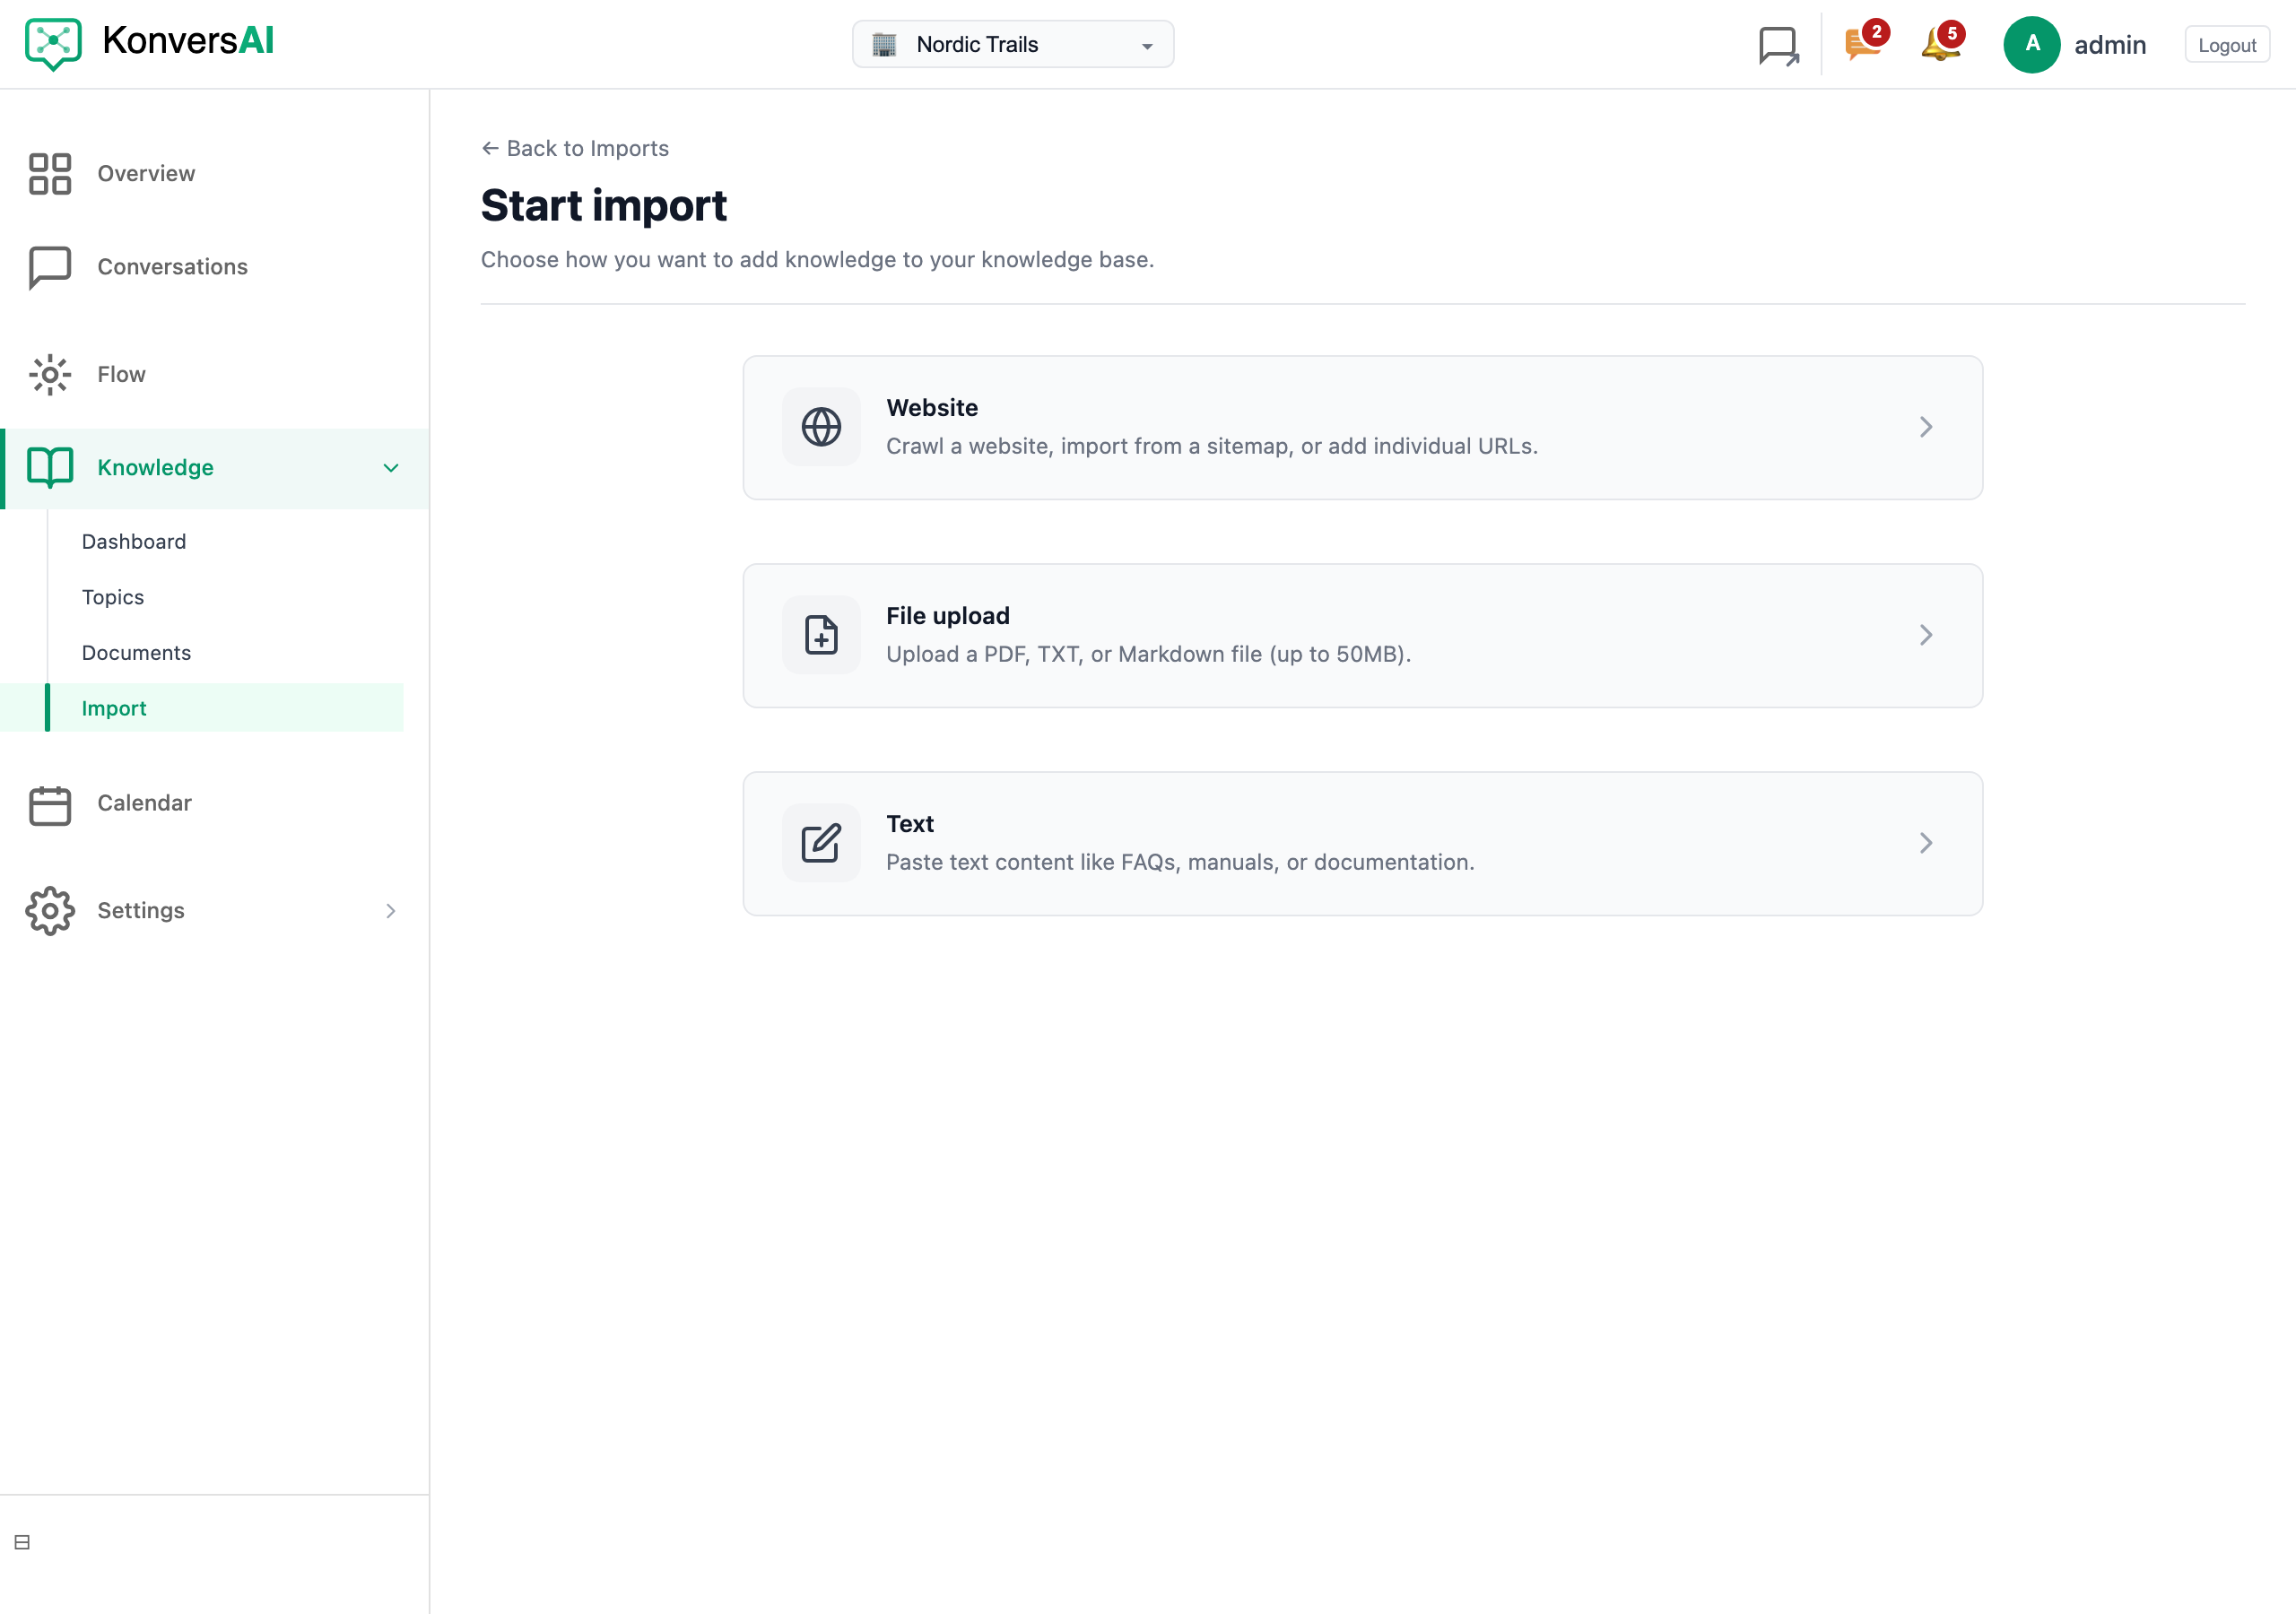Open Knowledge Dashboard submenu item
This screenshot has height=1614, width=2296.
(134, 541)
